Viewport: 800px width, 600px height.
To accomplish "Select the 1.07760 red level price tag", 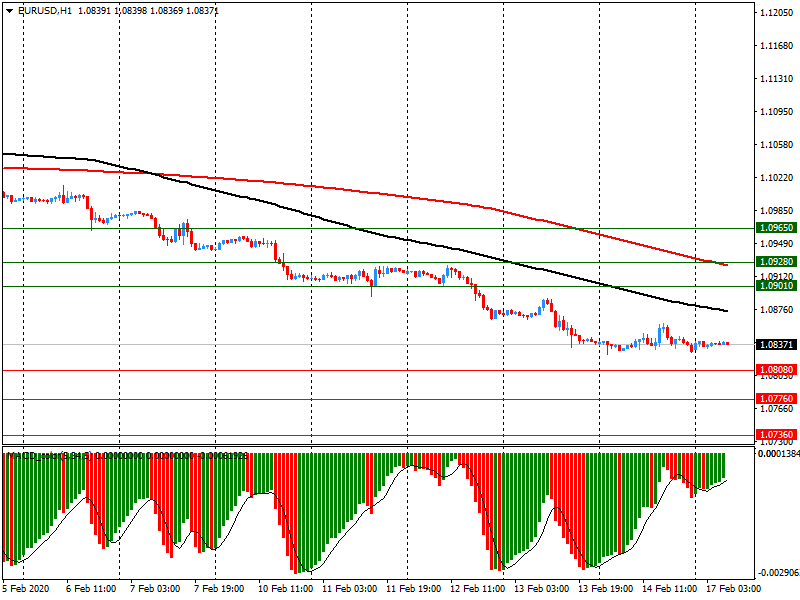I will click(x=776, y=399).
